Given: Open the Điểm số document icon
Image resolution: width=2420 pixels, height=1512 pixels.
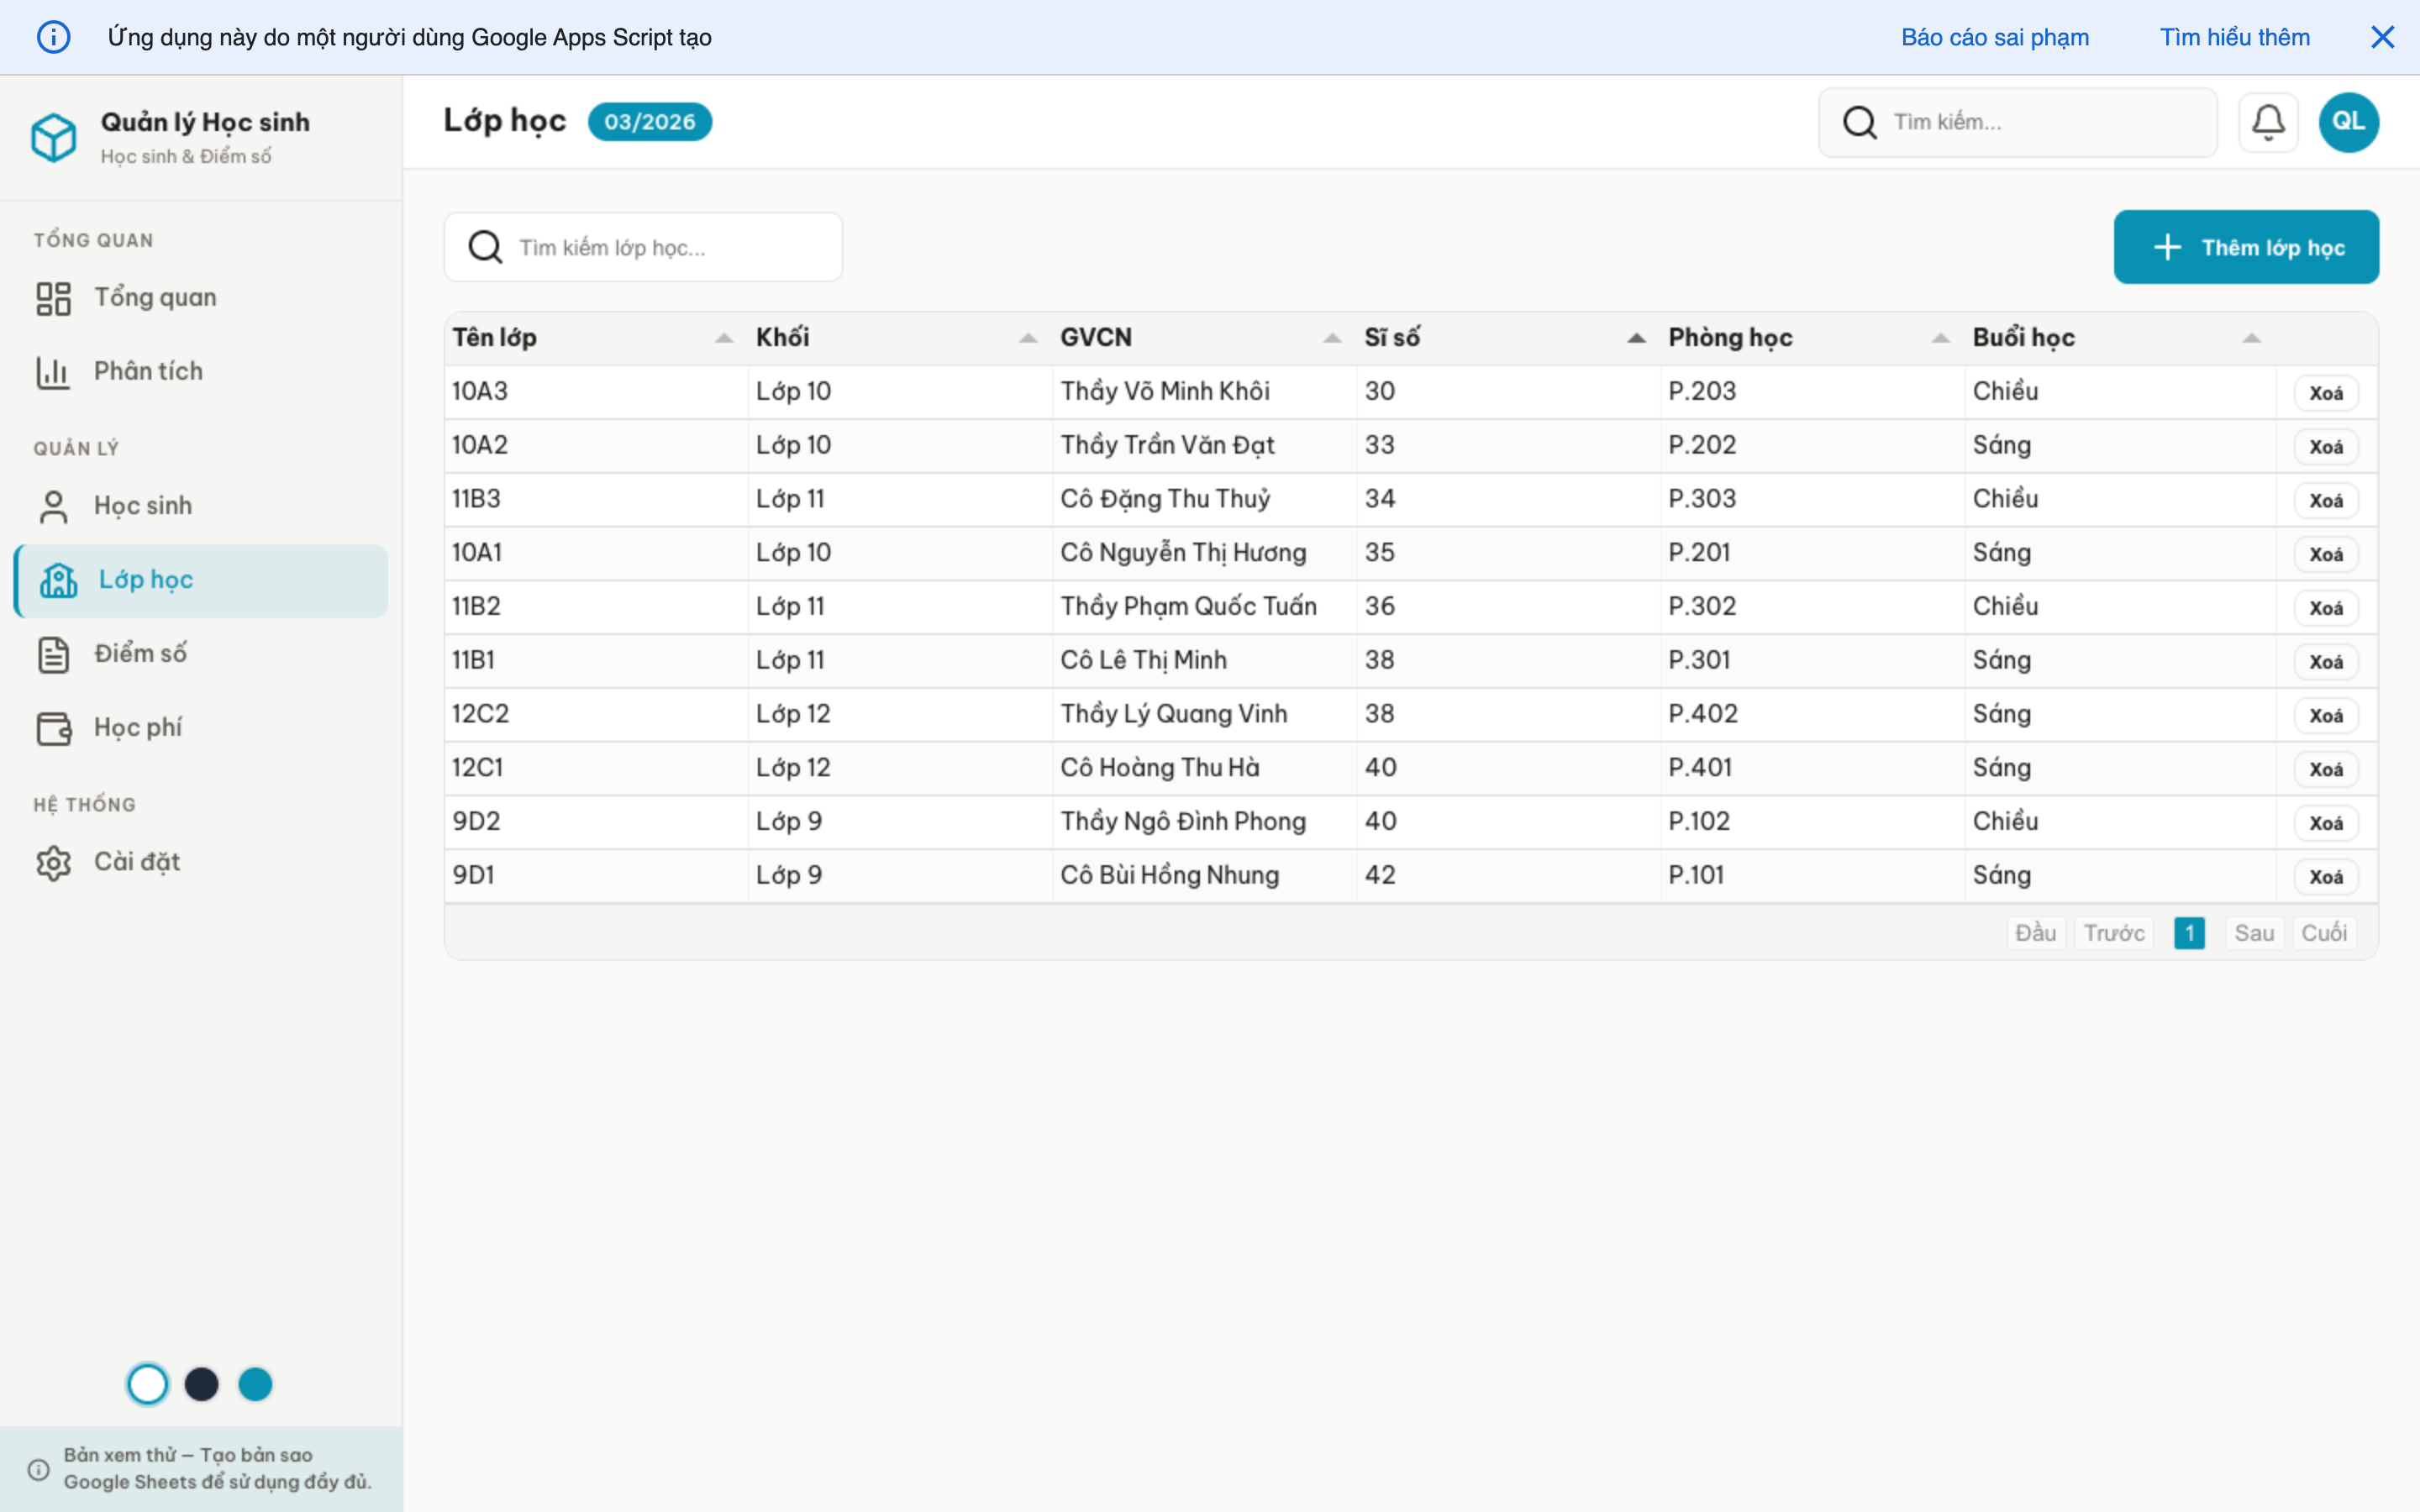Looking at the screenshot, I should (53, 654).
